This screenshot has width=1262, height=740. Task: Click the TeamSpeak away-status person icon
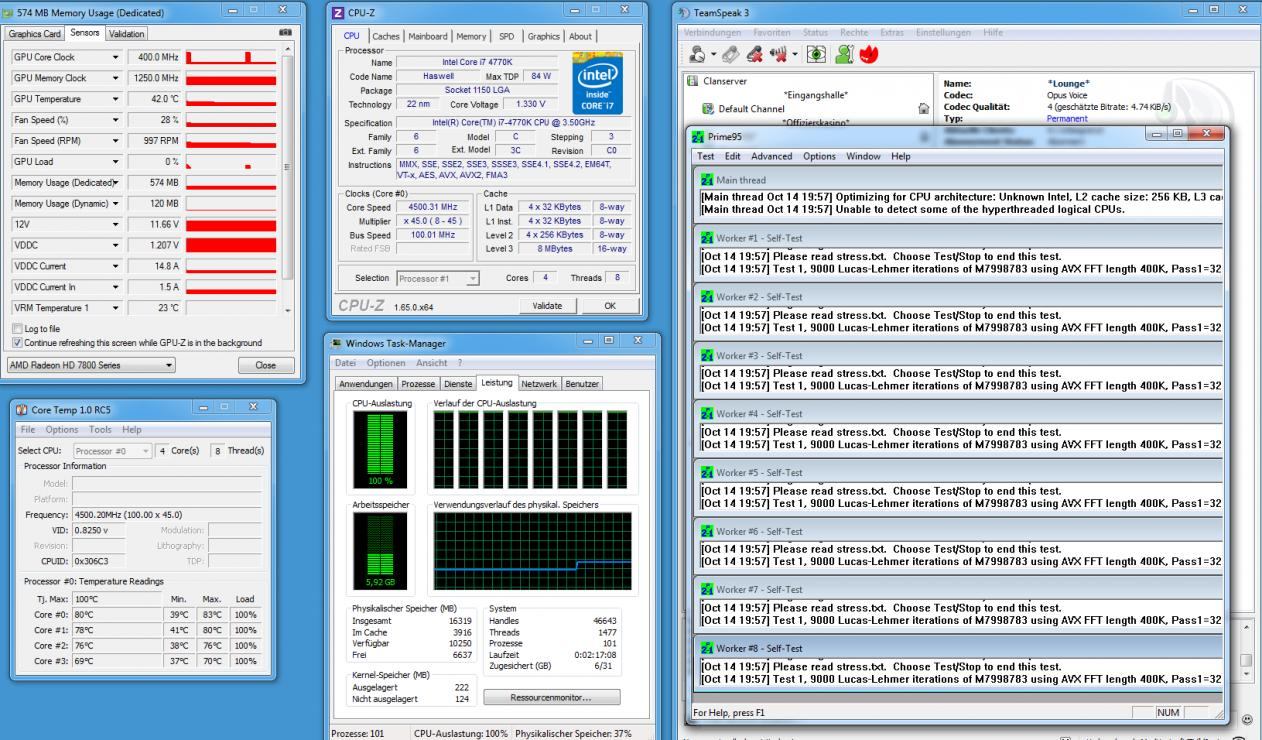point(697,53)
